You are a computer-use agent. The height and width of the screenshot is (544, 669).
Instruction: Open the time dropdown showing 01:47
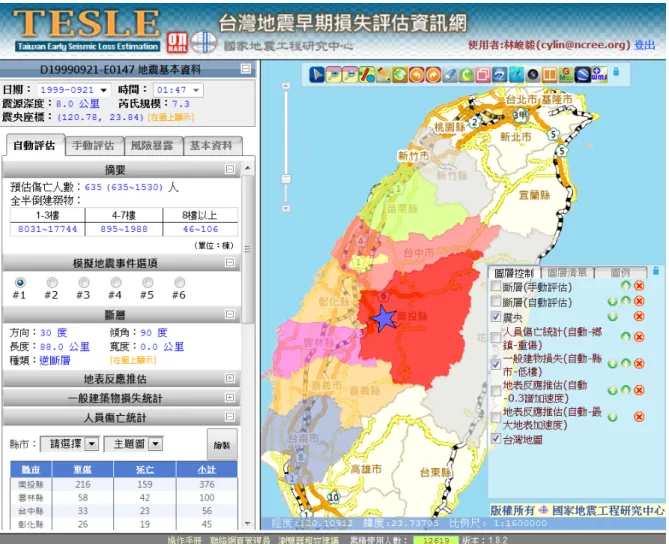pyautogui.click(x=177, y=90)
